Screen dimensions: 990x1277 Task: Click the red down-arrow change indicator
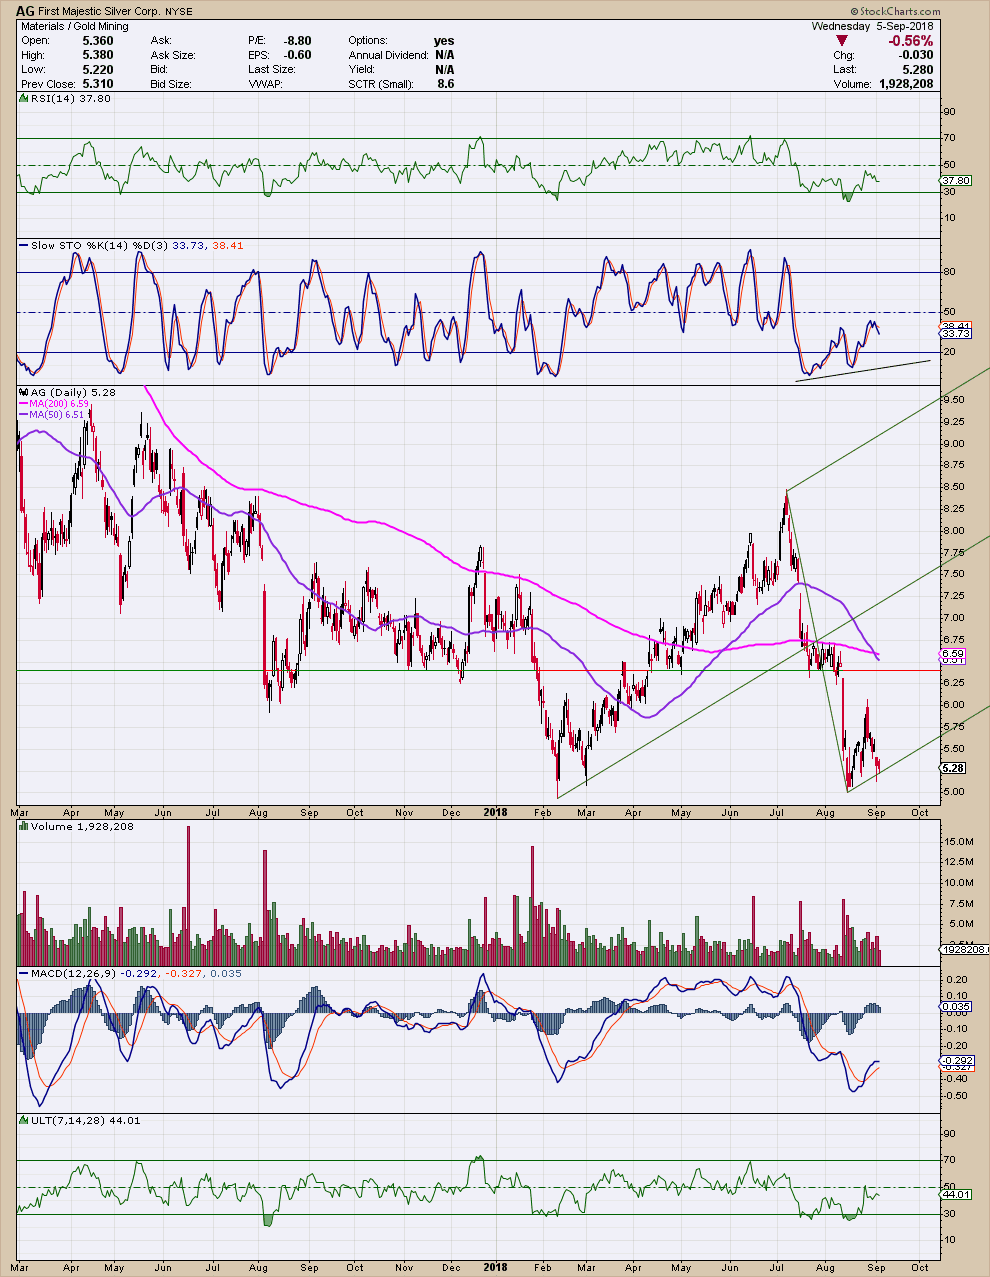(841, 41)
